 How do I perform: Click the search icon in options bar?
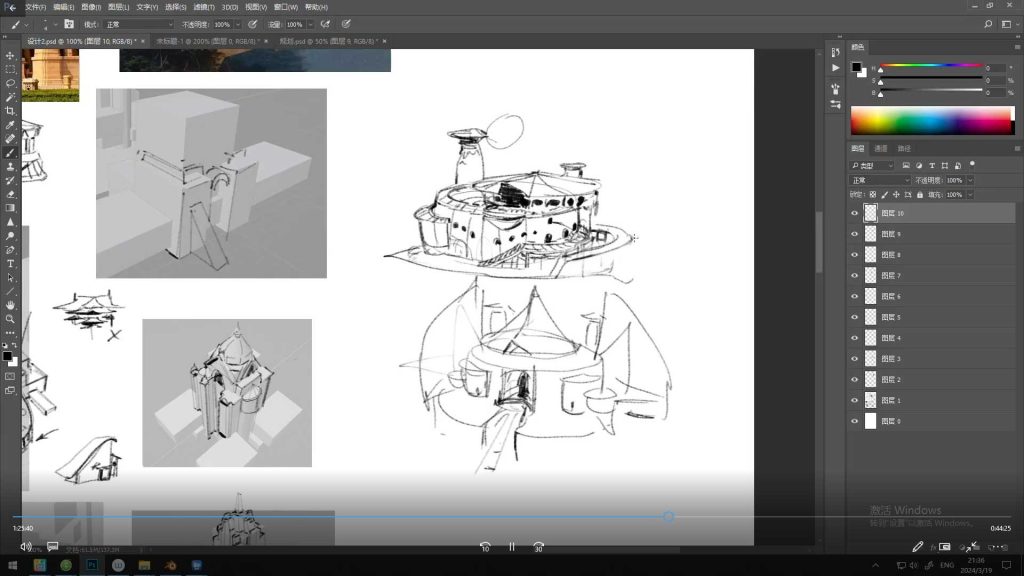point(988,24)
